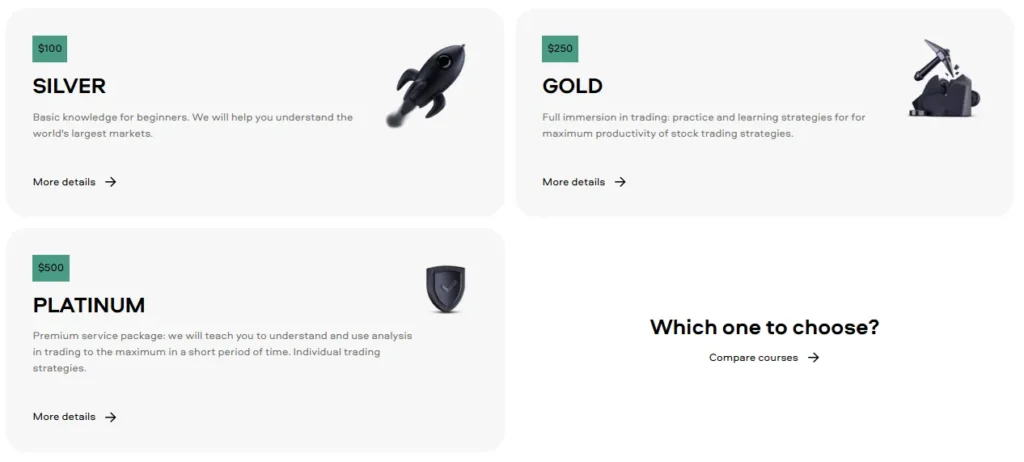Click the pickaxe icon on Gold card

point(943,79)
